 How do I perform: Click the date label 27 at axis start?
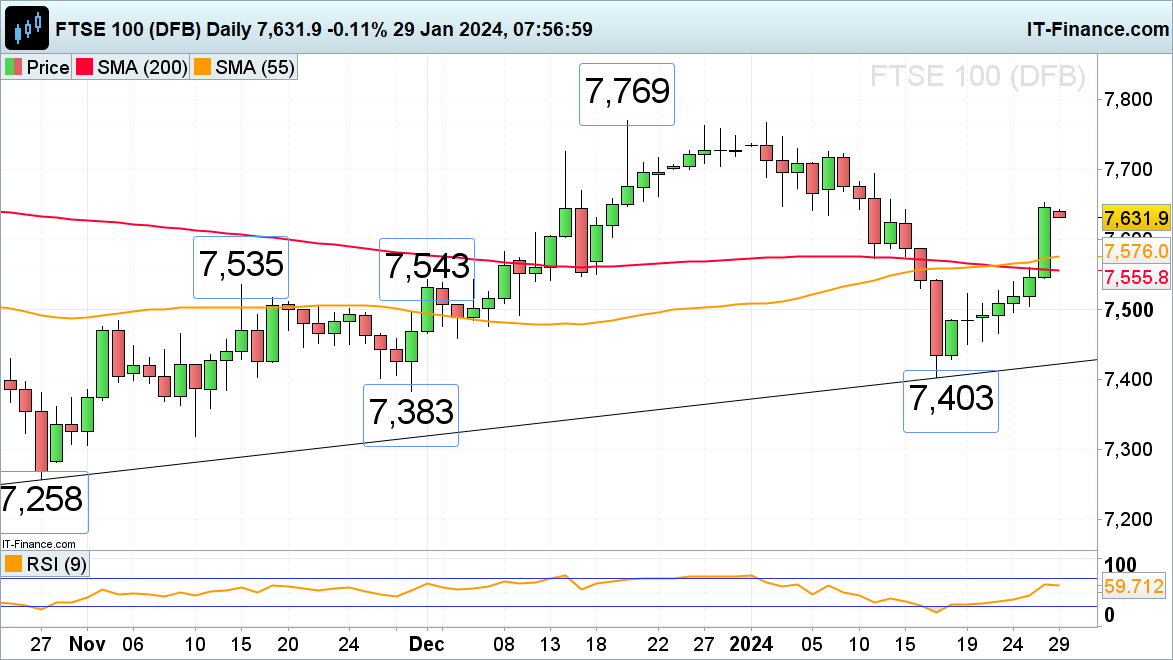point(40,644)
